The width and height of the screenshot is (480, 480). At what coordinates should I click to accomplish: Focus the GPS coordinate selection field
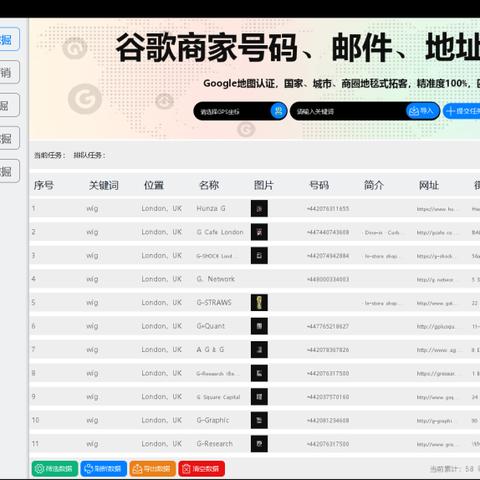tap(240, 111)
